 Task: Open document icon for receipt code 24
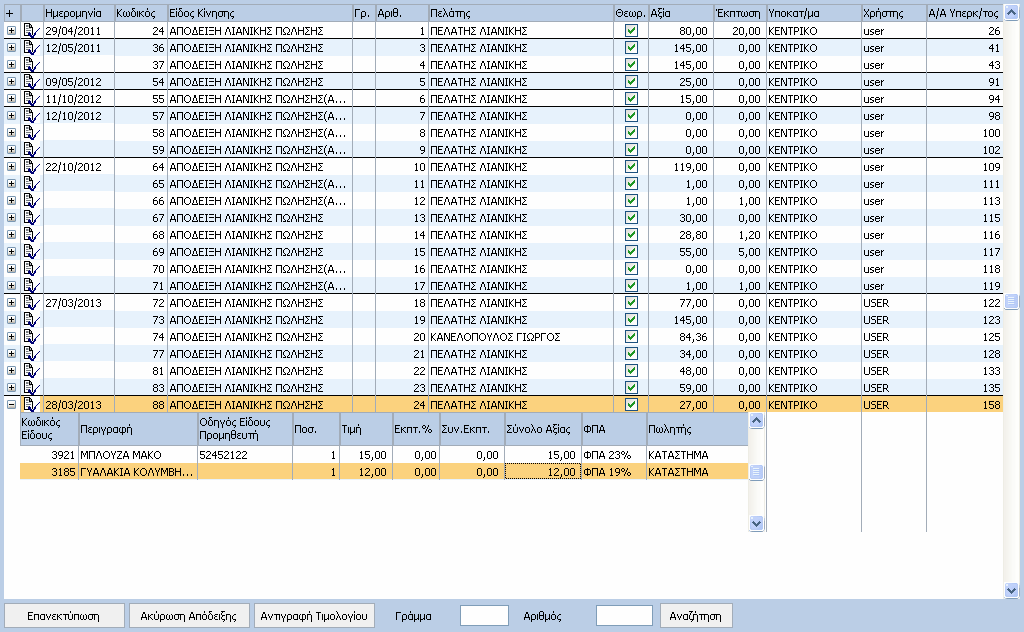pyautogui.click(x=31, y=31)
